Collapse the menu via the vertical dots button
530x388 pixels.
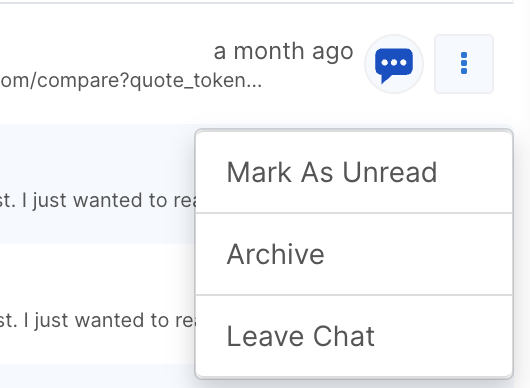click(x=464, y=64)
